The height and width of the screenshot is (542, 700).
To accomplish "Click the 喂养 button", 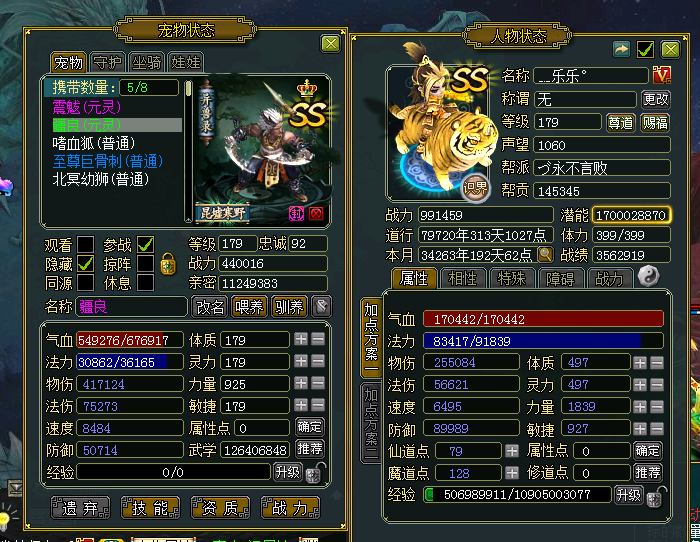I will (250, 307).
